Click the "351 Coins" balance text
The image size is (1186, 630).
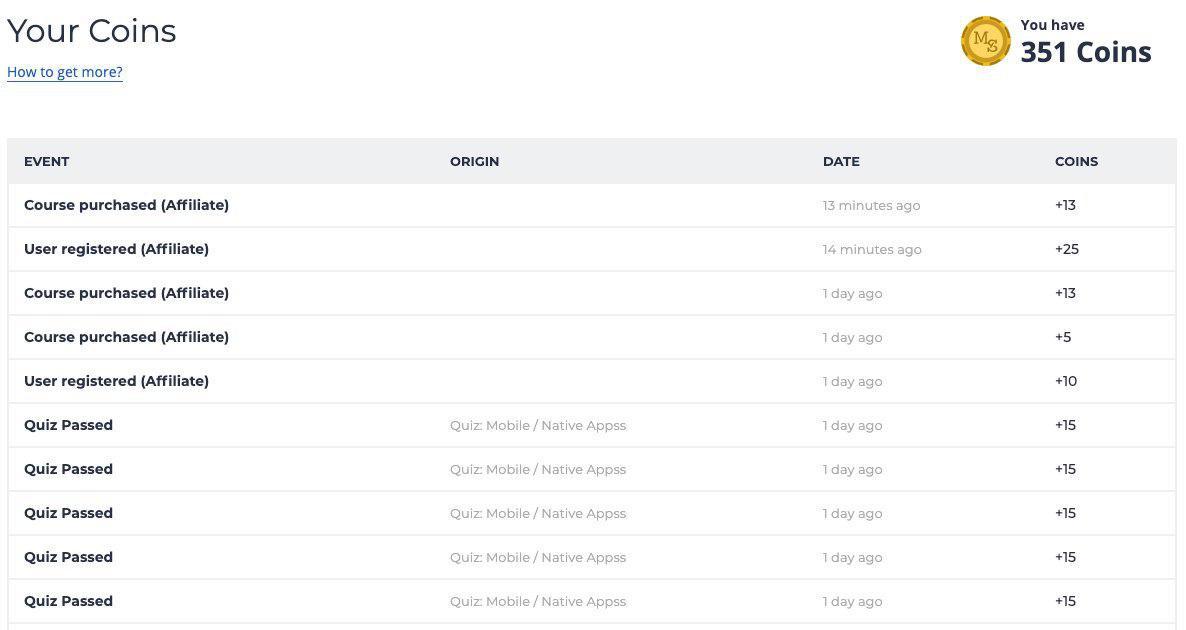(1085, 52)
